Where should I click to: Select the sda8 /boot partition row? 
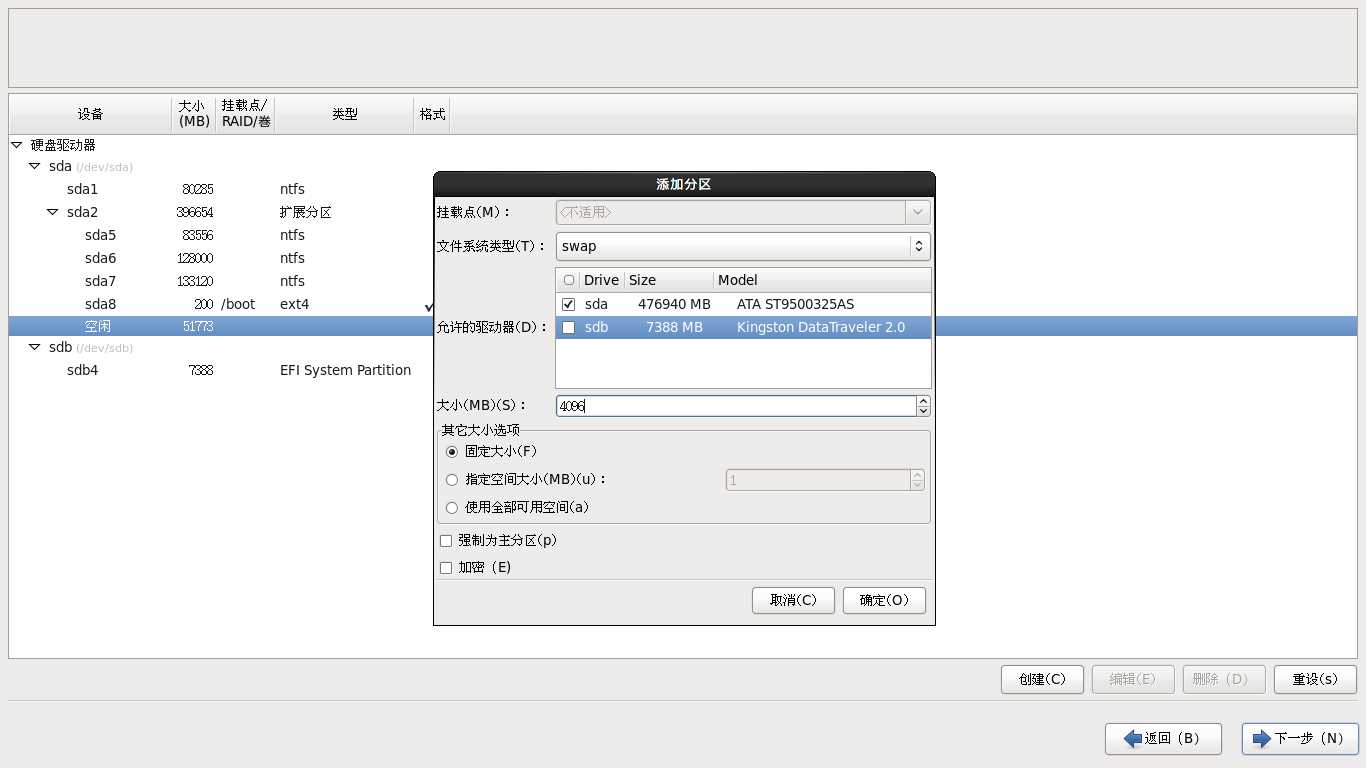pyautogui.click(x=683, y=304)
